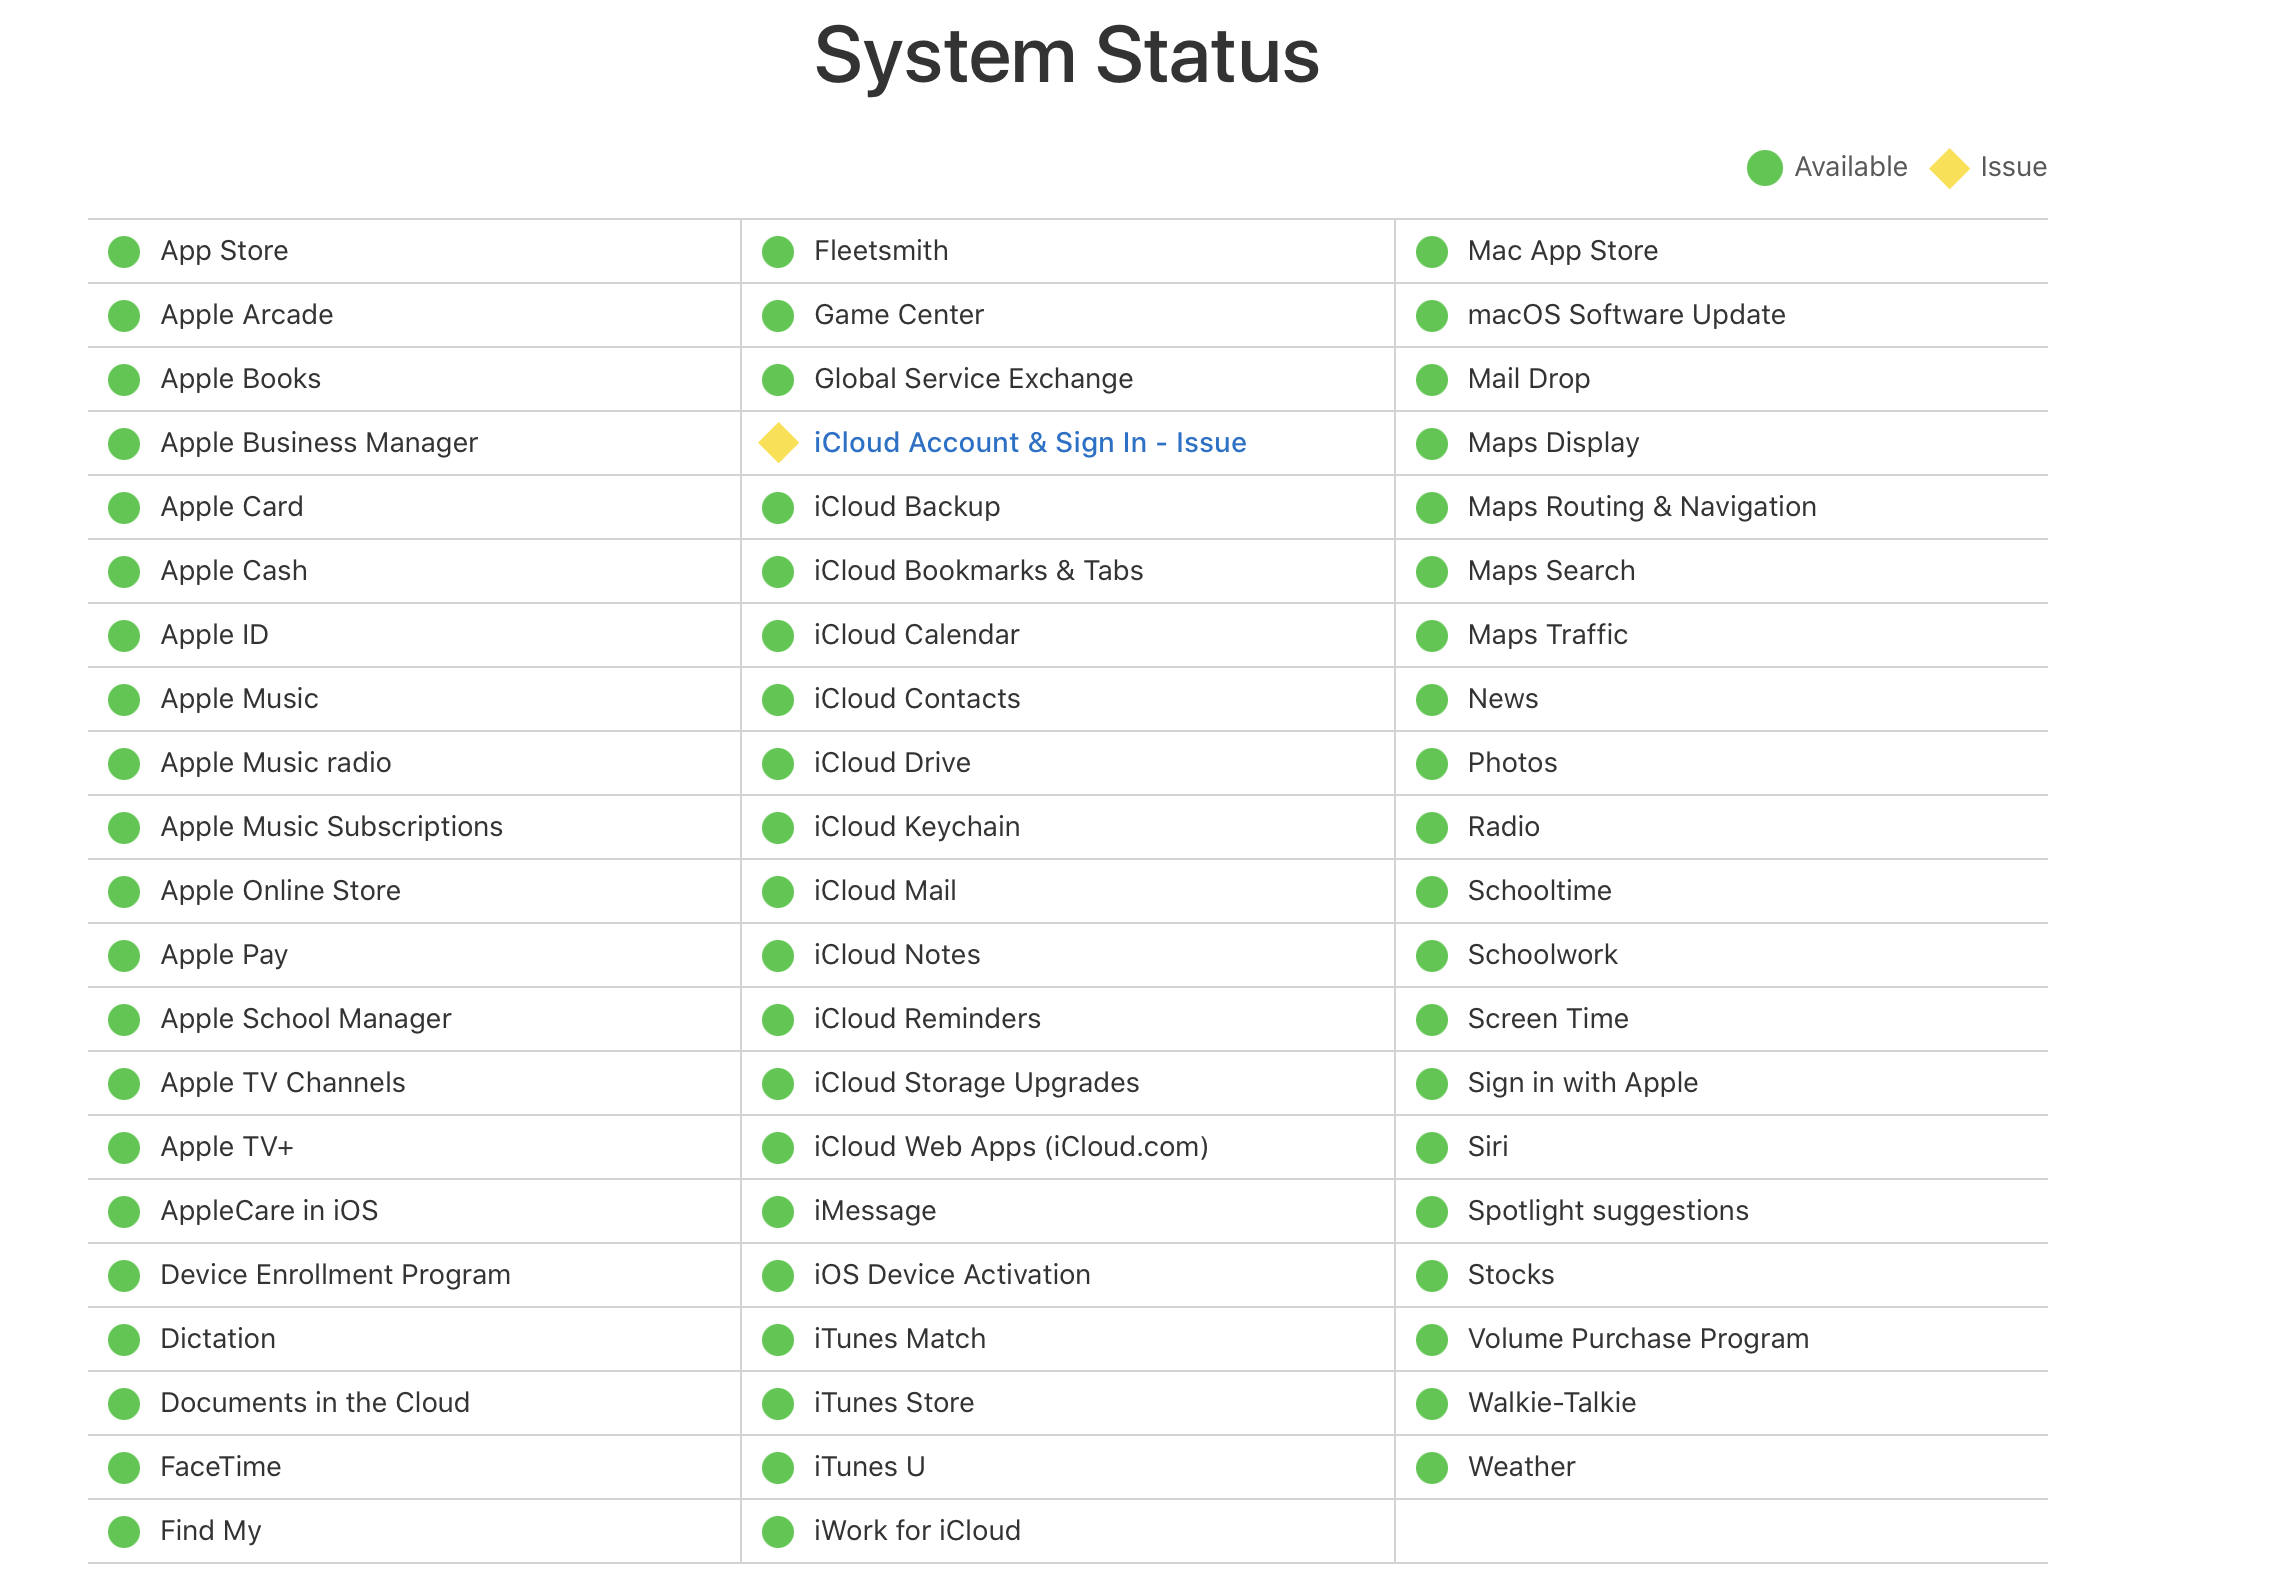Open the iCloud Account & Sign In issue link
2280x1588 pixels.
pyautogui.click(x=1029, y=443)
